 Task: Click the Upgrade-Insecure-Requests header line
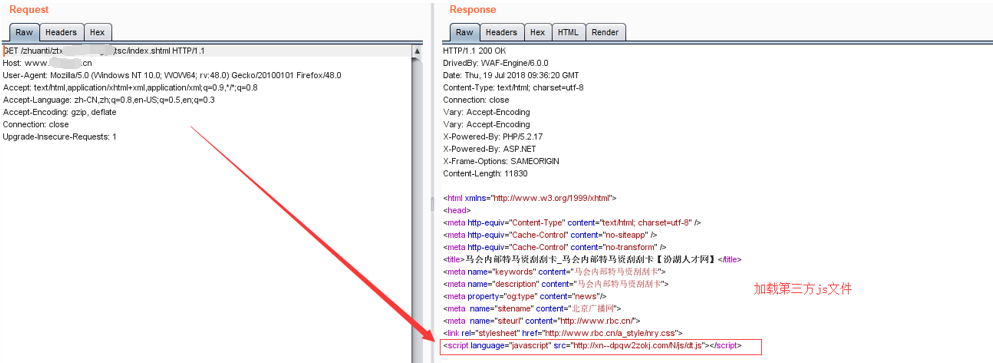(x=60, y=137)
